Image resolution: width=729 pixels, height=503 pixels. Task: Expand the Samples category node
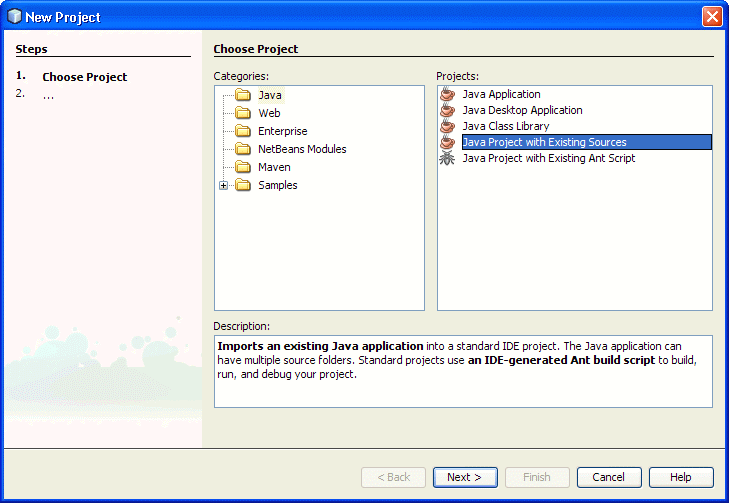pos(224,185)
